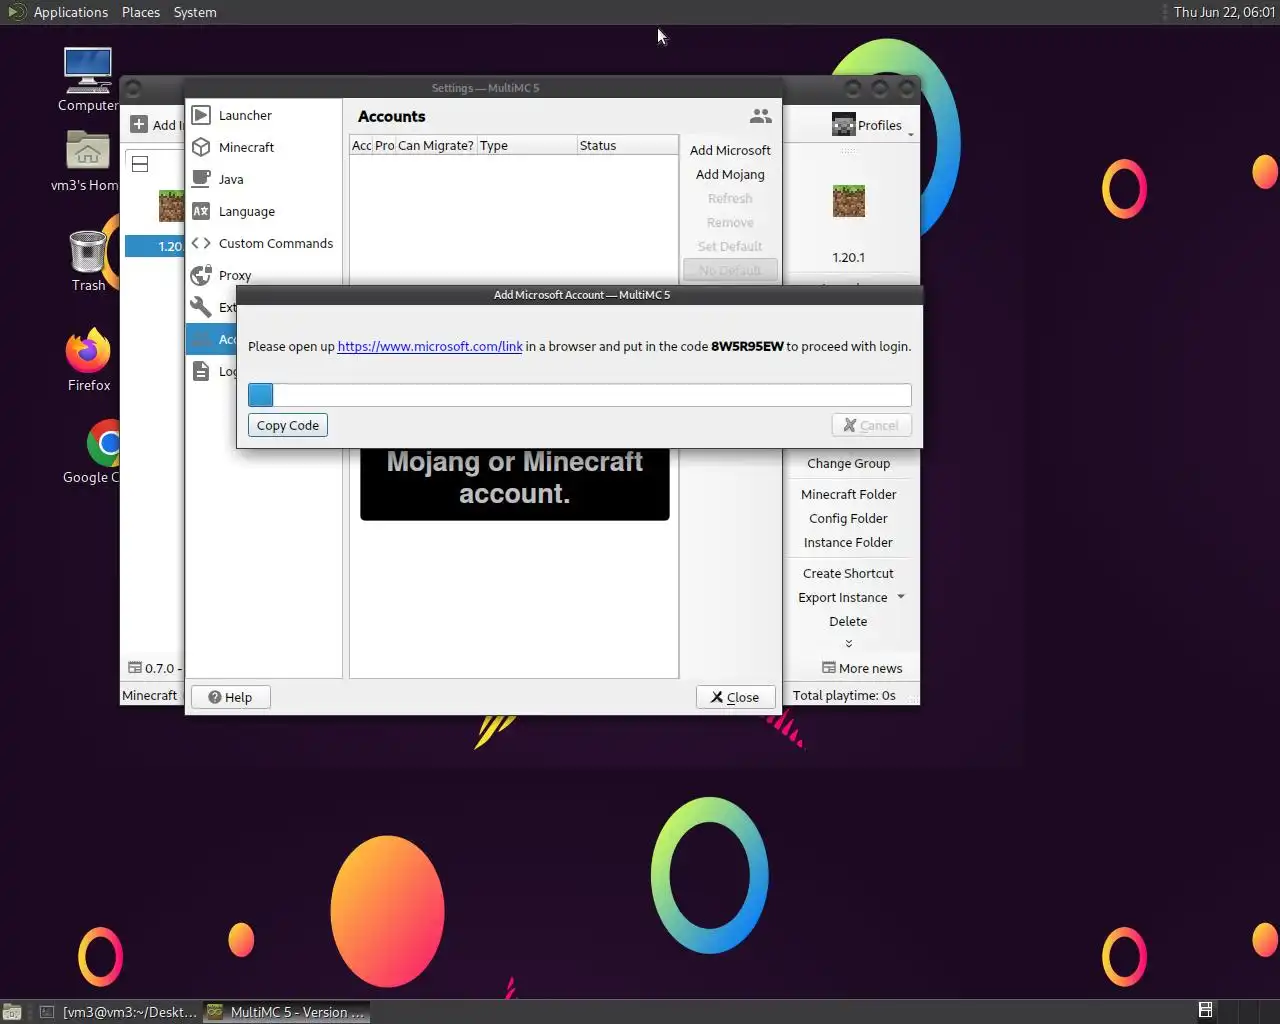The height and width of the screenshot is (1024, 1280).
Task: Open the System menu
Action: click(195, 12)
